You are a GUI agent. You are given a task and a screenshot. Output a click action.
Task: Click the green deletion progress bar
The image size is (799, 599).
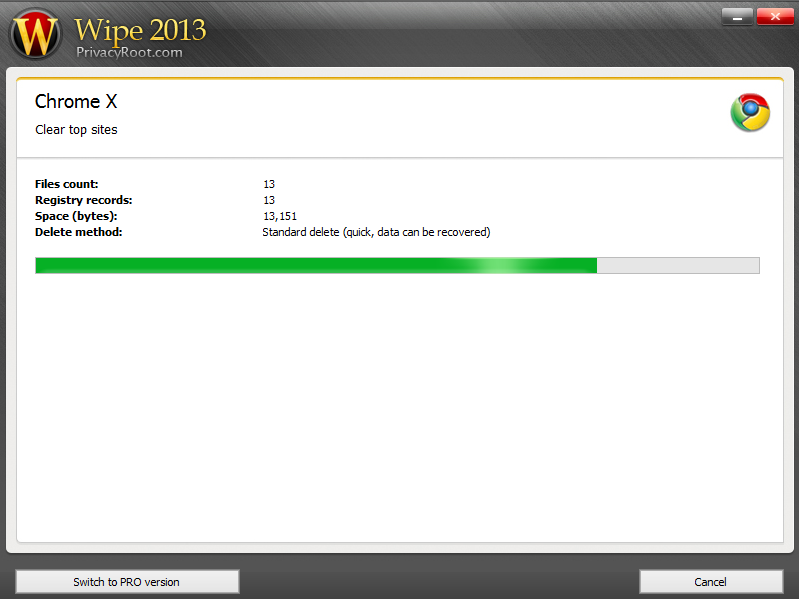coord(397,265)
